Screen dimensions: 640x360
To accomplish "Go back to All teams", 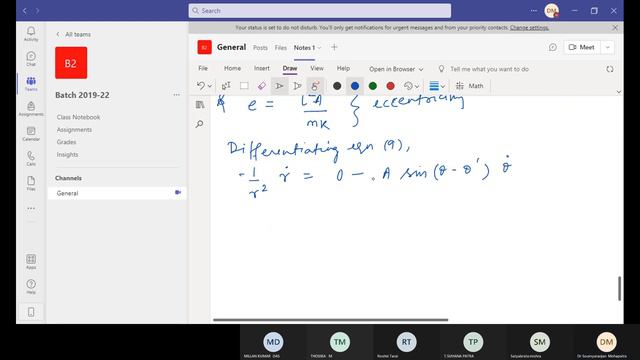I will point(74,34).
